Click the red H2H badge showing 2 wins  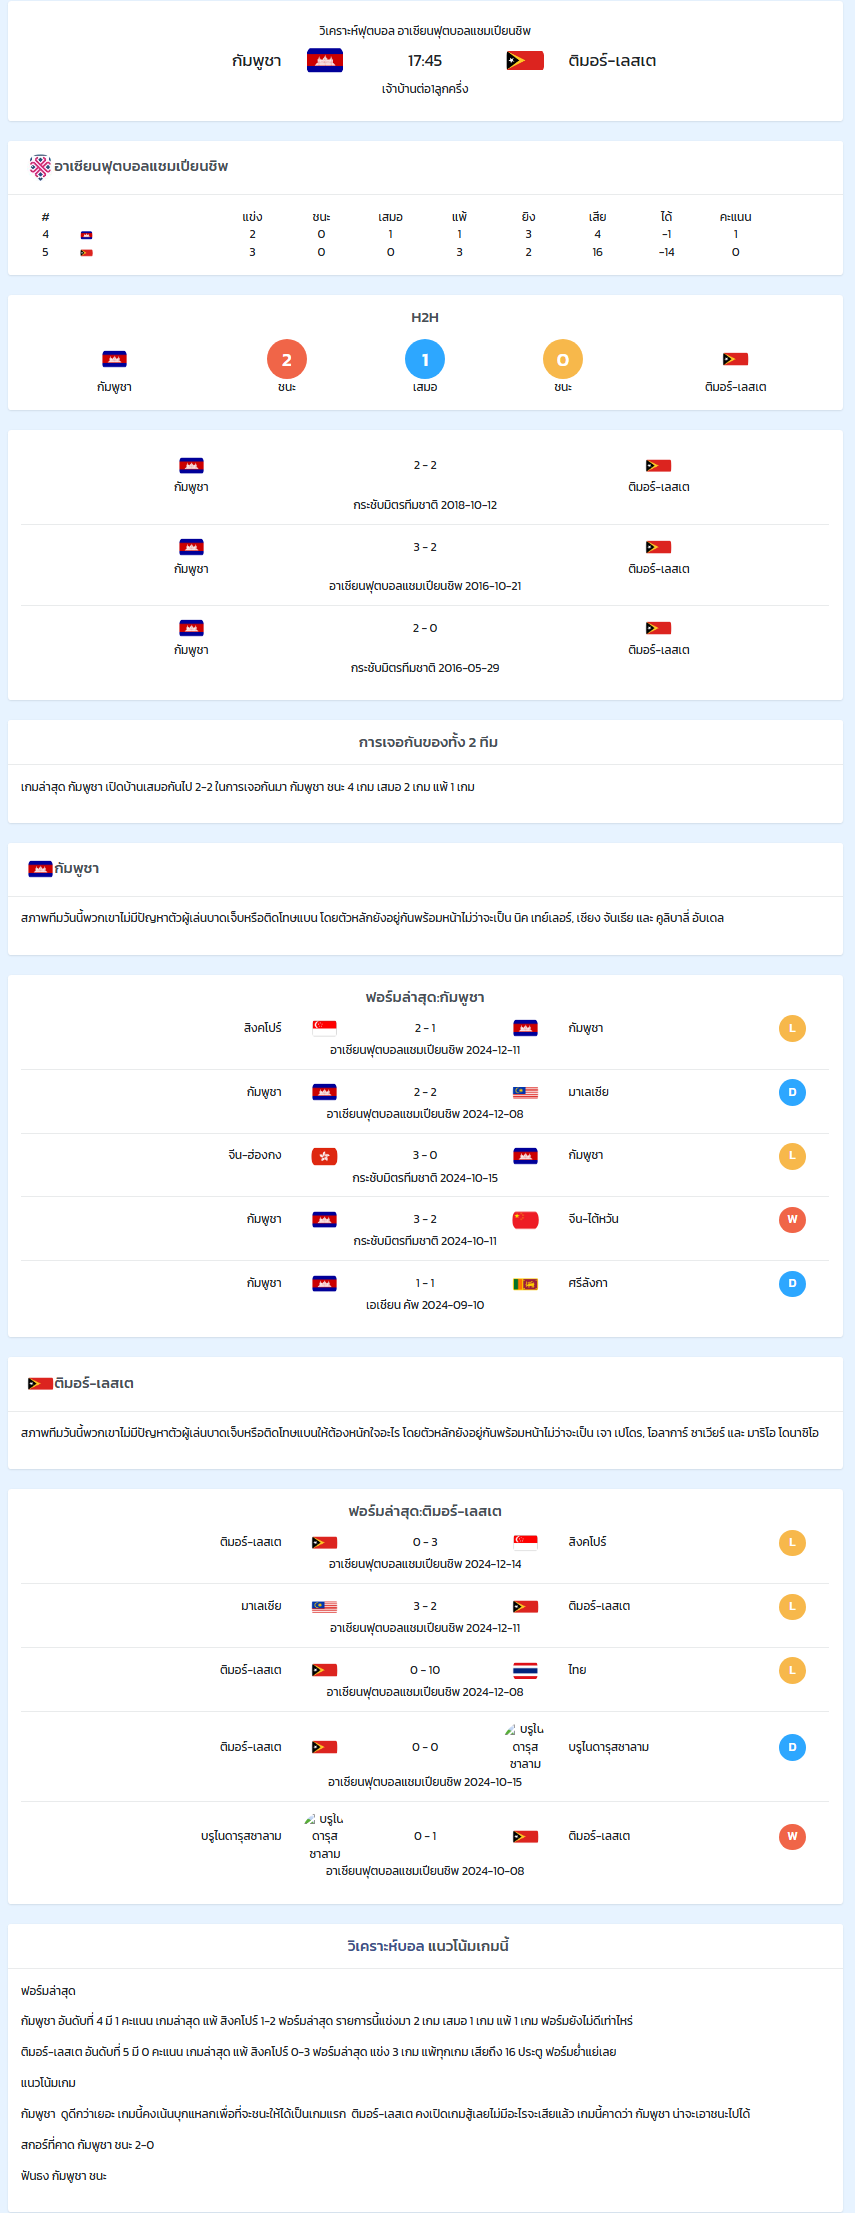click(x=287, y=360)
